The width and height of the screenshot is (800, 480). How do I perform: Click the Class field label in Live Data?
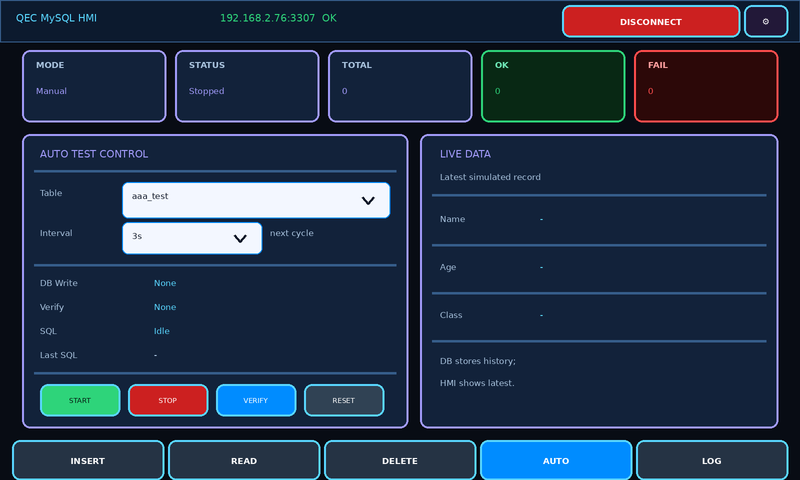(x=451, y=315)
